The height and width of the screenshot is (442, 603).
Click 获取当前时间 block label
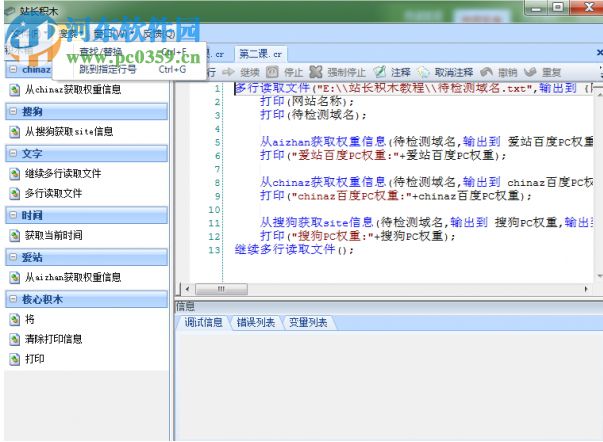53,235
